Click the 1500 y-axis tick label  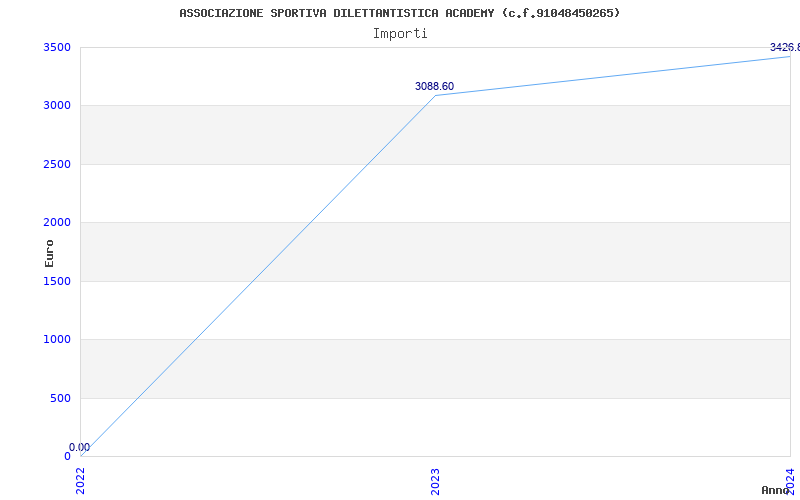pyautogui.click(x=59, y=281)
